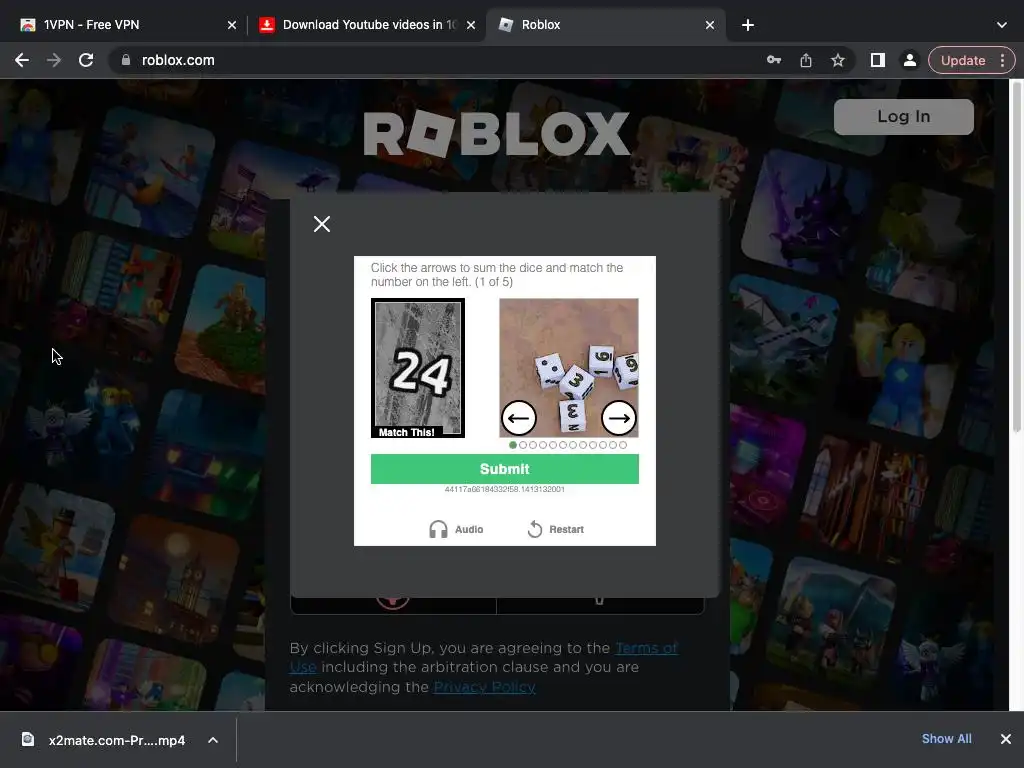Click the dice puzzle image
Viewport: 1024px width, 768px height.
coord(569,368)
